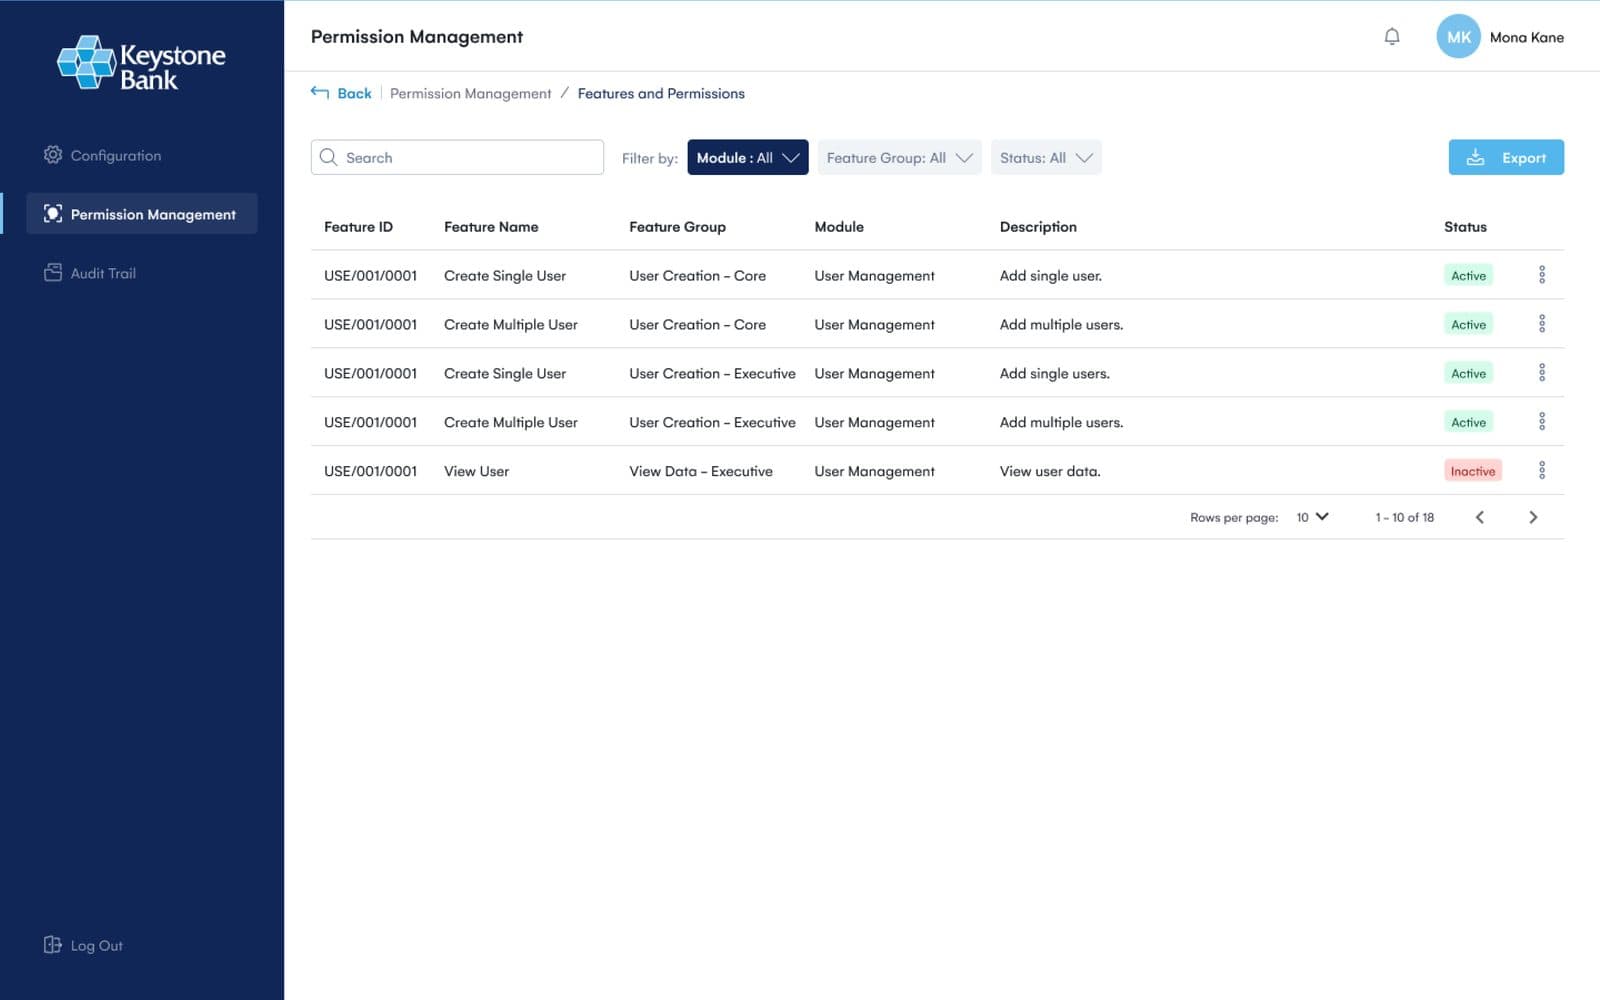This screenshot has width=1600, height=1000.
Task: Click the back arrow icon
Action: pos(320,92)
